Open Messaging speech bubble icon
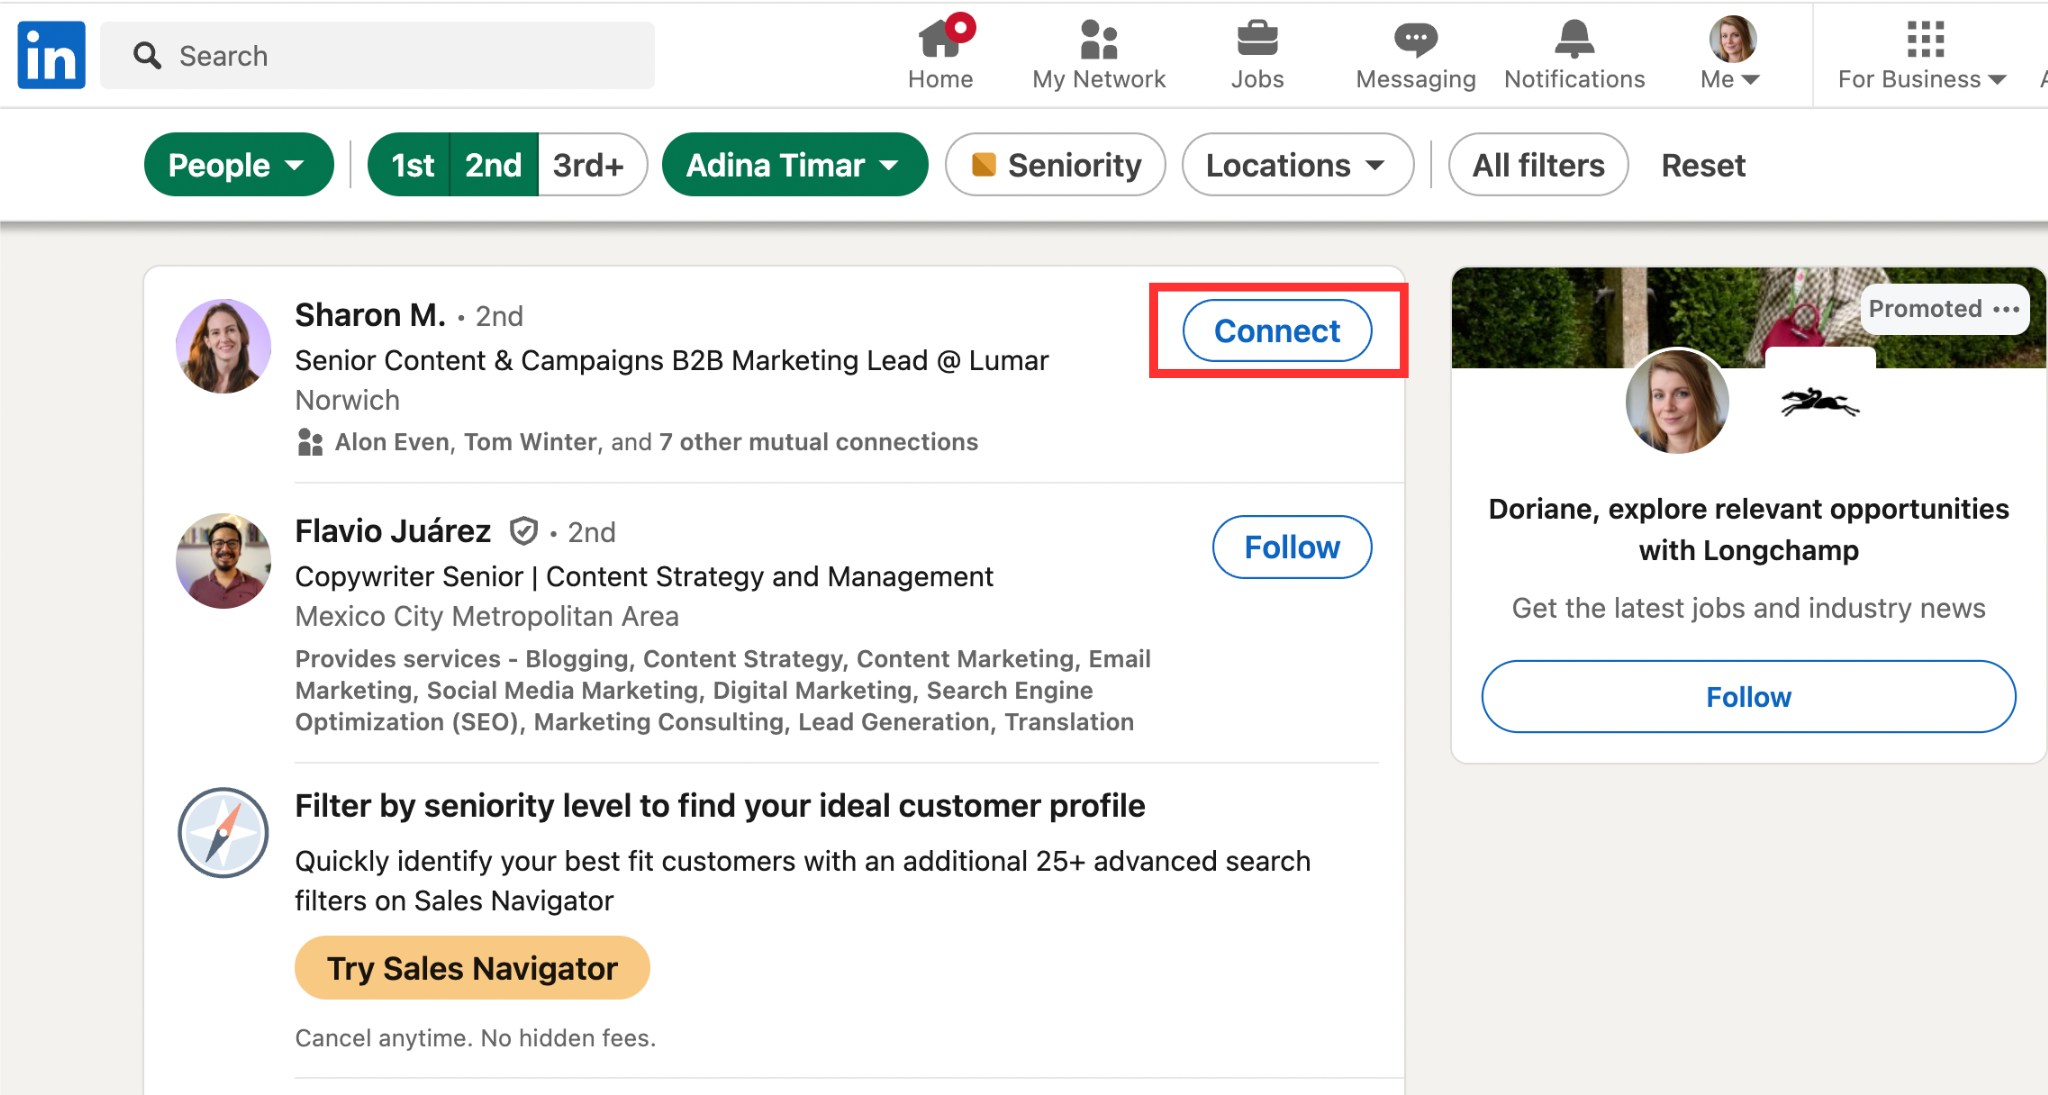This screenshot has width=2048, height=1095. click(x=1415, y=40)
